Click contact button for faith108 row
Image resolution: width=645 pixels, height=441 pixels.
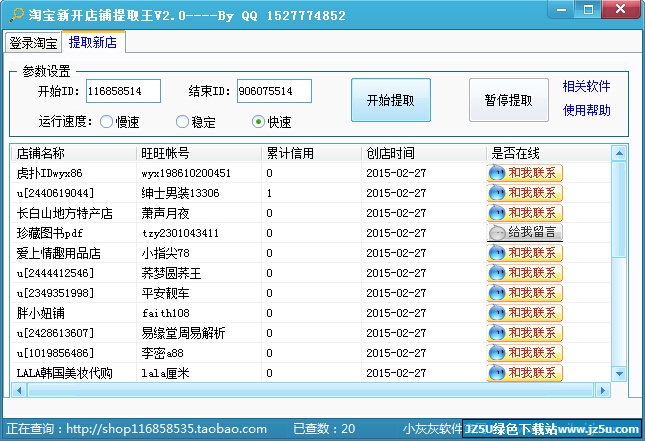524,313
